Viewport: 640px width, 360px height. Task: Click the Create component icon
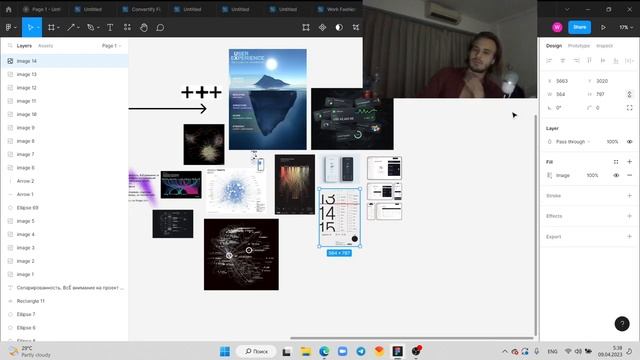pyautogui.click(x=322, y=27)
